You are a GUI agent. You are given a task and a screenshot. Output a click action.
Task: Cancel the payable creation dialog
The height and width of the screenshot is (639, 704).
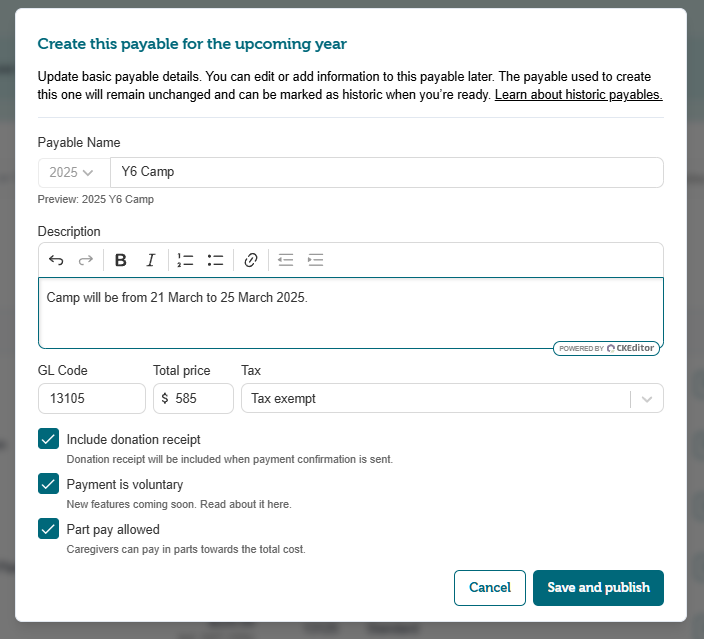(x=489, y=588)
